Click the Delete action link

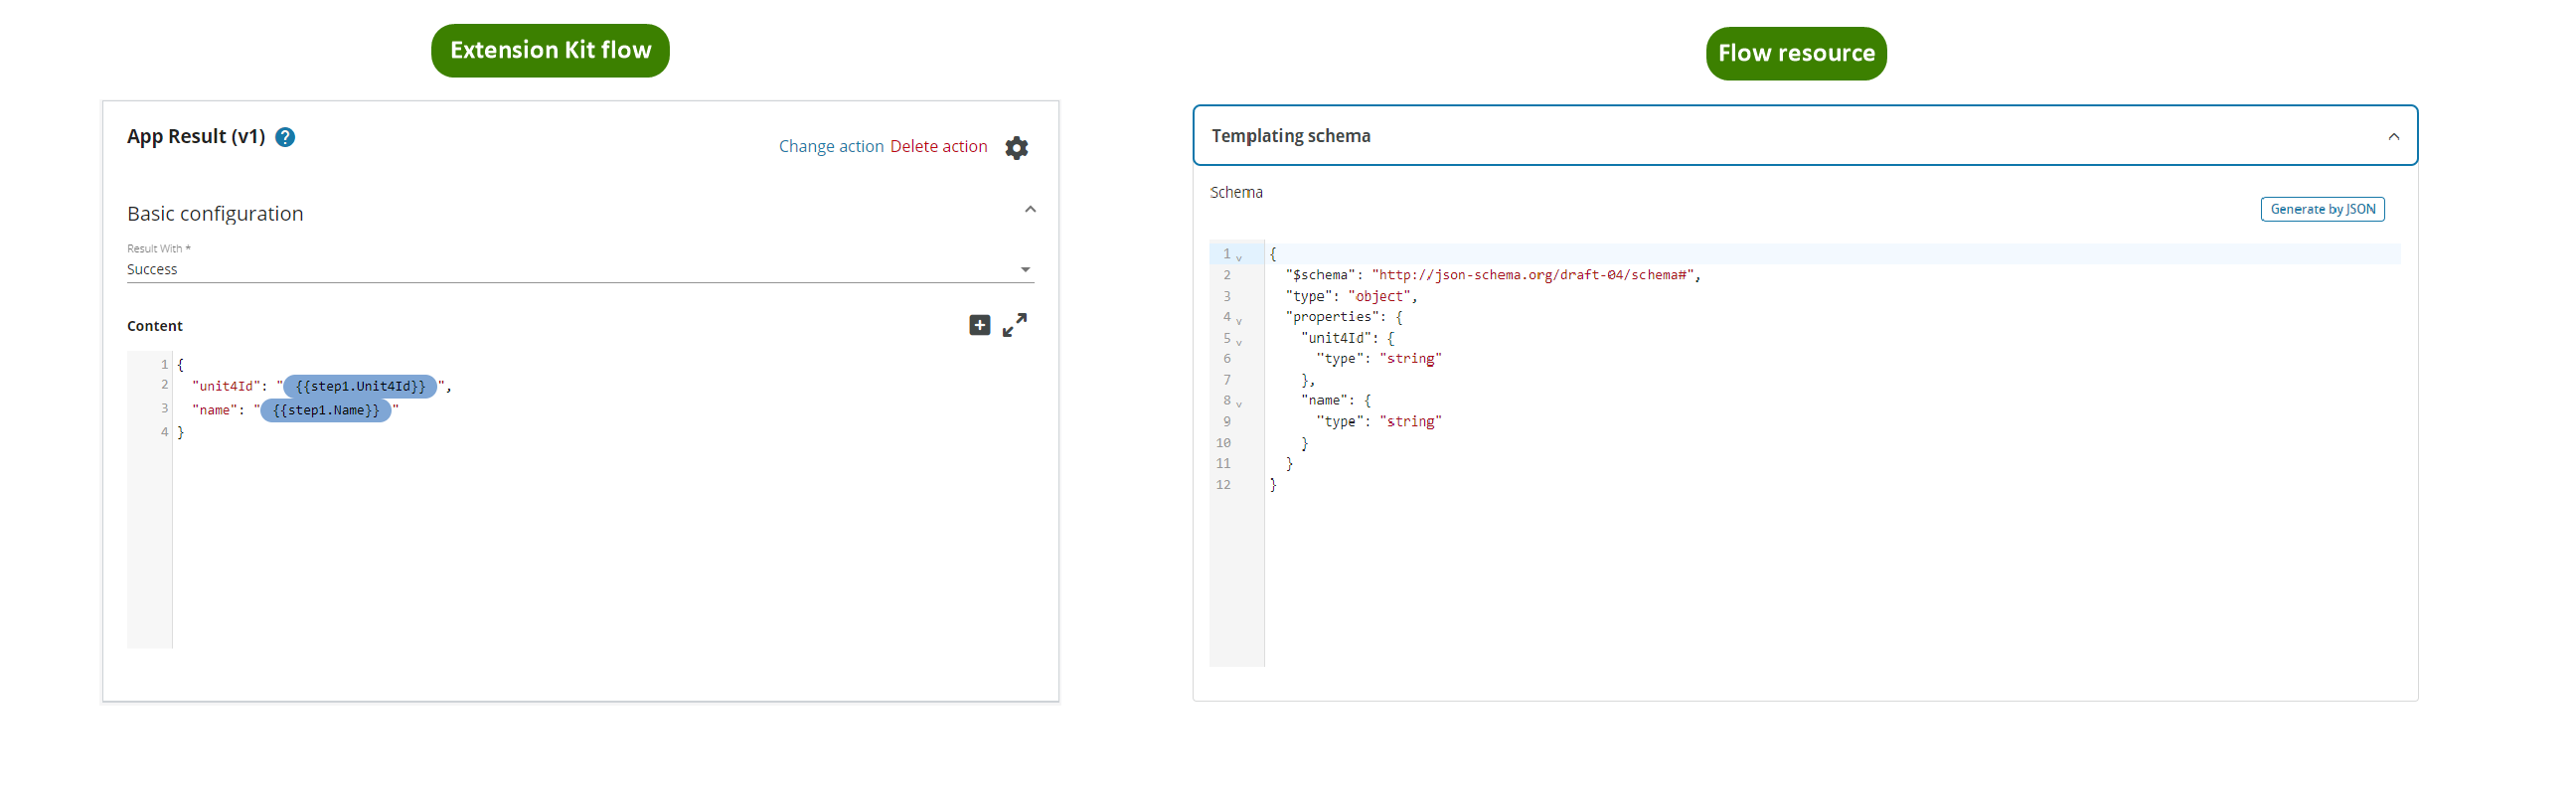pos(938,146)
